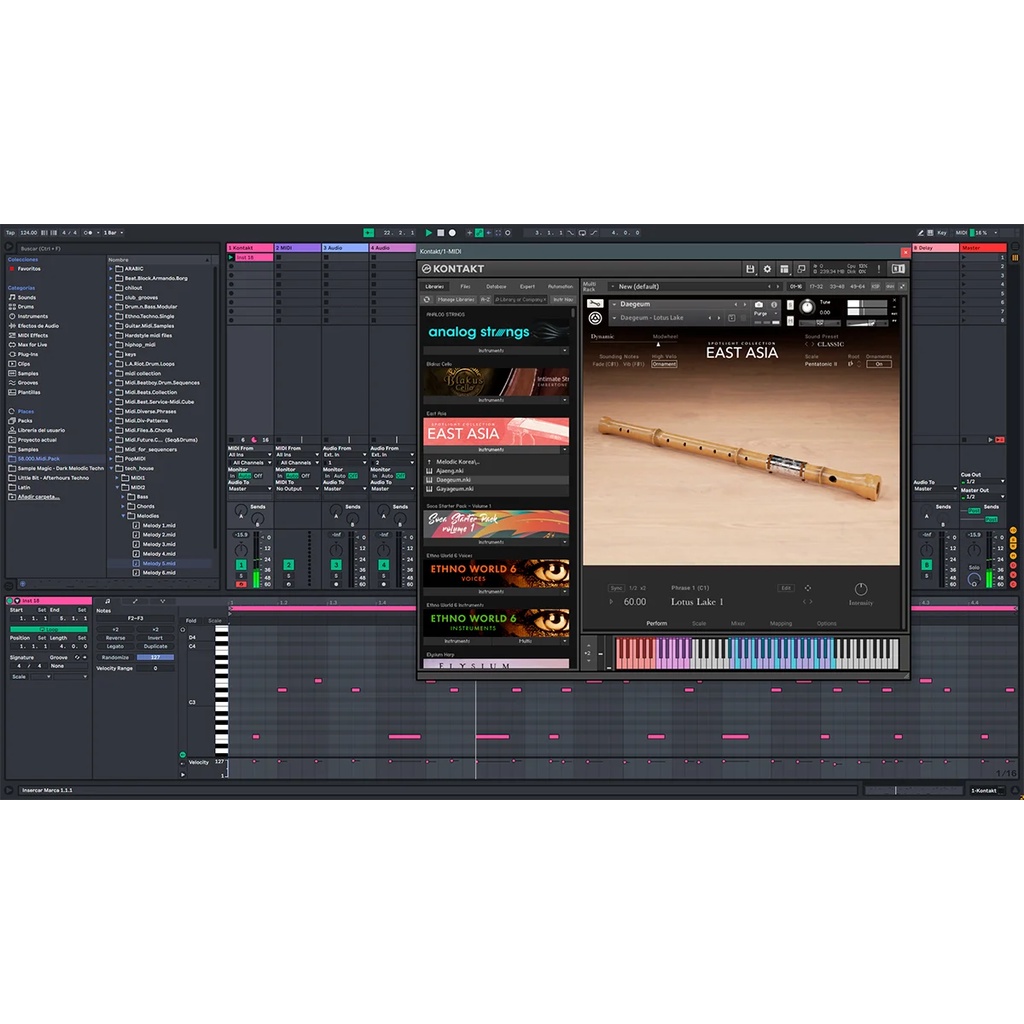Click the Kontakt exclamation panic button
The height and width of the screenshot is (1024, 1024).
[x=879, y=269]
